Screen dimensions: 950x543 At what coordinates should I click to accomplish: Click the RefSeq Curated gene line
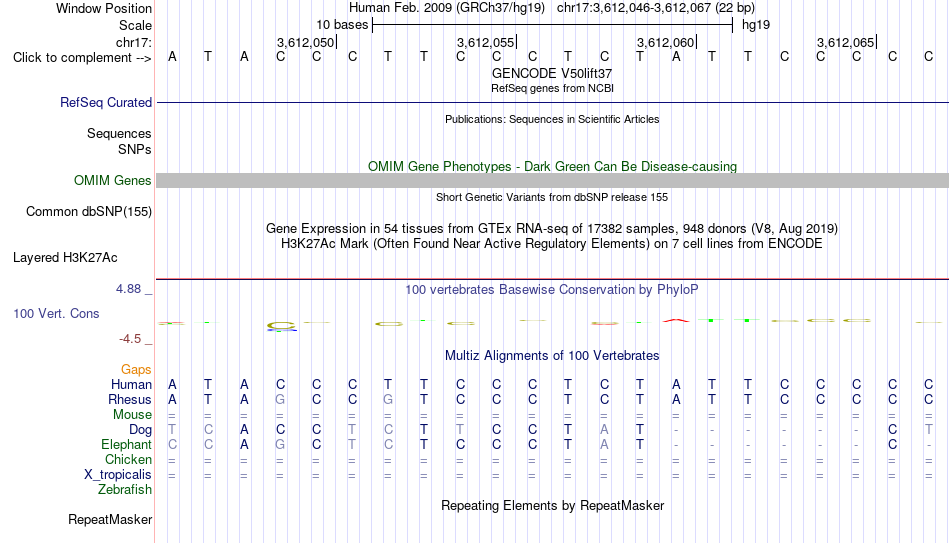point(552,102)
